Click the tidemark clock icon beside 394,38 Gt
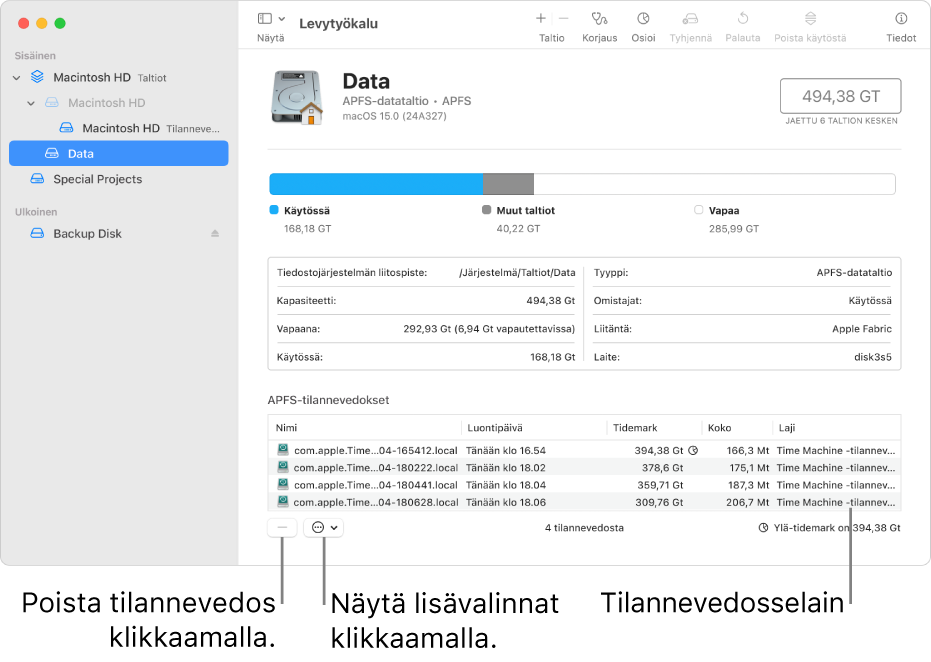This screenshot has width=931, height=662. tap(693, 451)
